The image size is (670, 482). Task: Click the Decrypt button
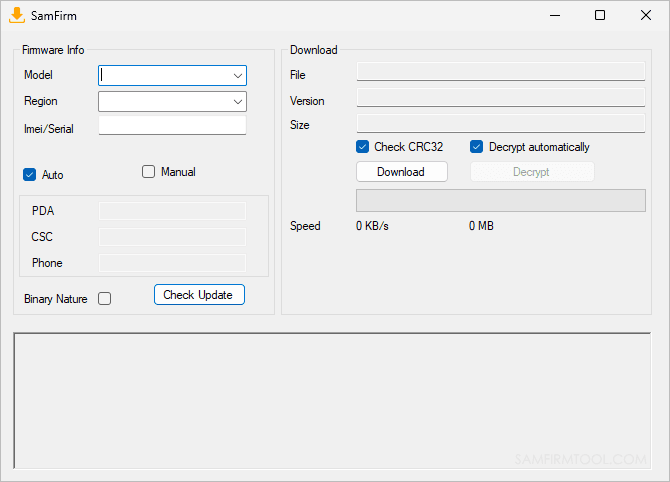(532, 172)
